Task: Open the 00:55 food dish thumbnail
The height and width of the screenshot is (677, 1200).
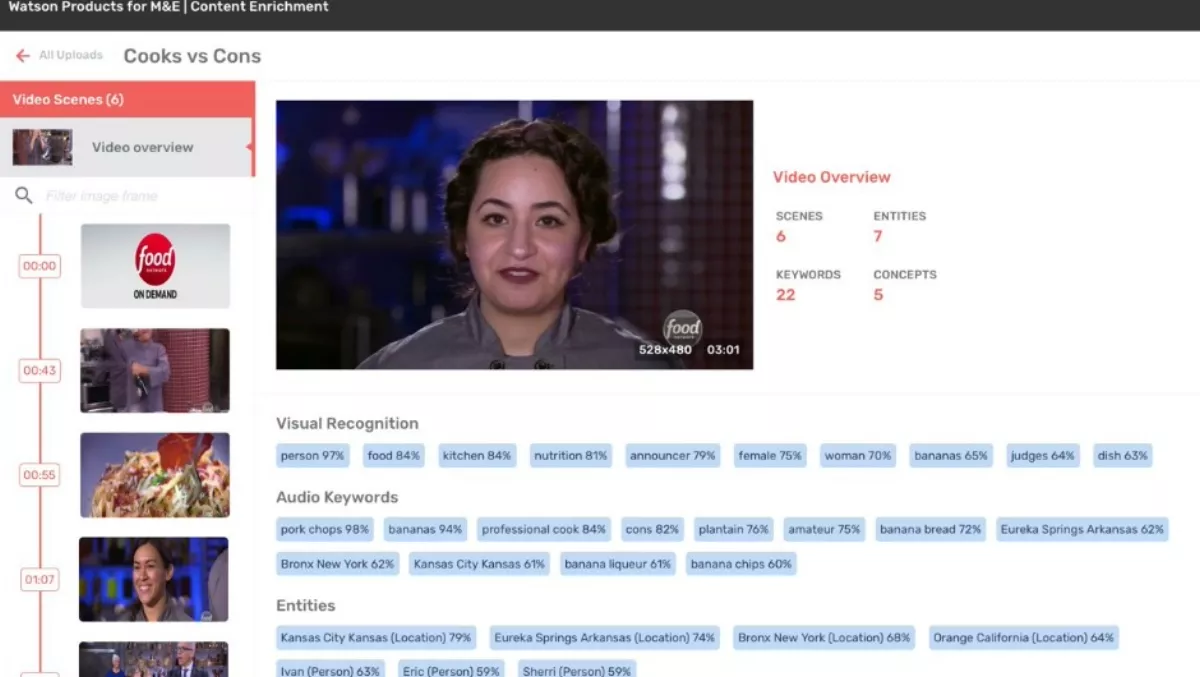Action: coord(155,475)
